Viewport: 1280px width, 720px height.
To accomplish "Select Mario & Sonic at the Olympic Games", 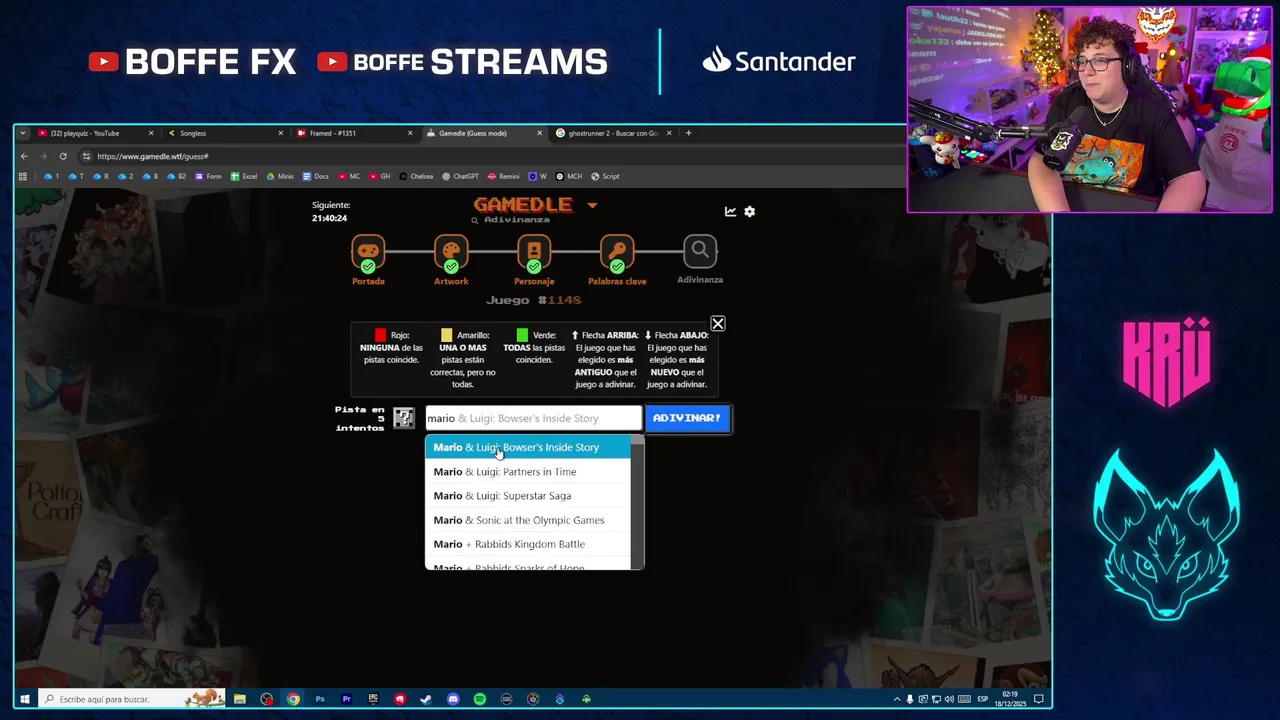I will click(x=528, y=520).
